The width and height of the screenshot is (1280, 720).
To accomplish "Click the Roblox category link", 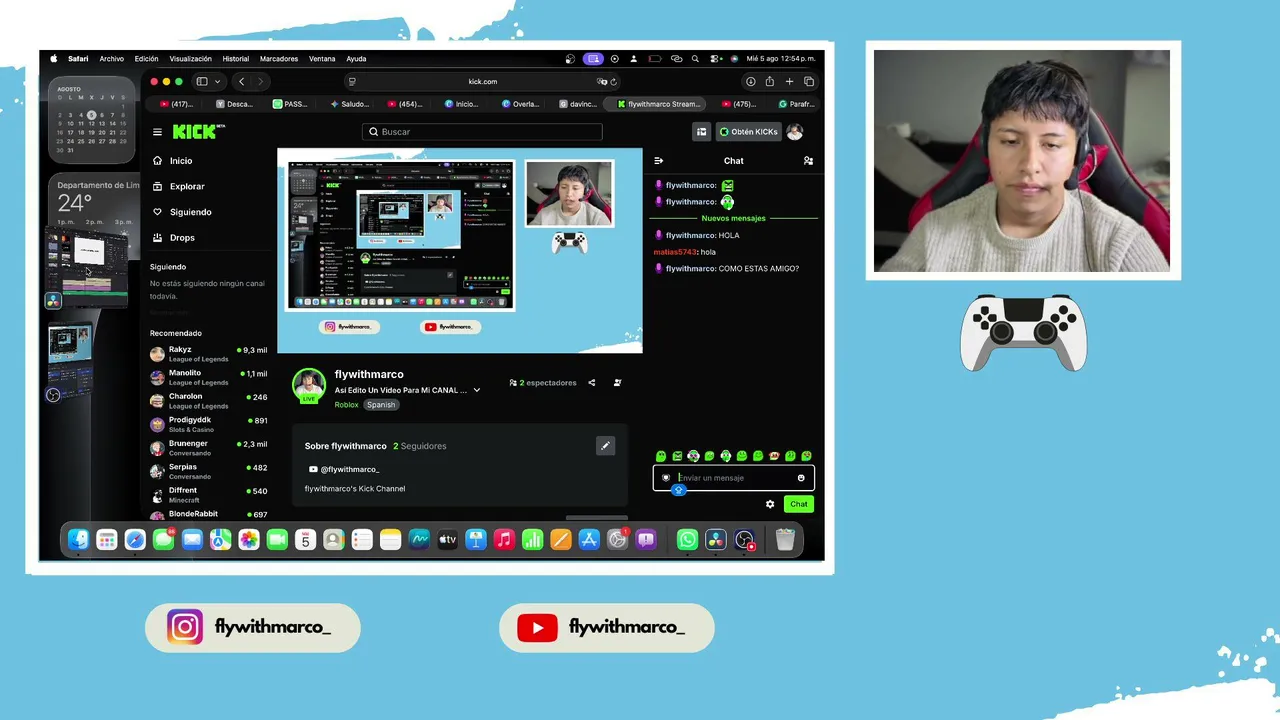I will tap(346, 405).
